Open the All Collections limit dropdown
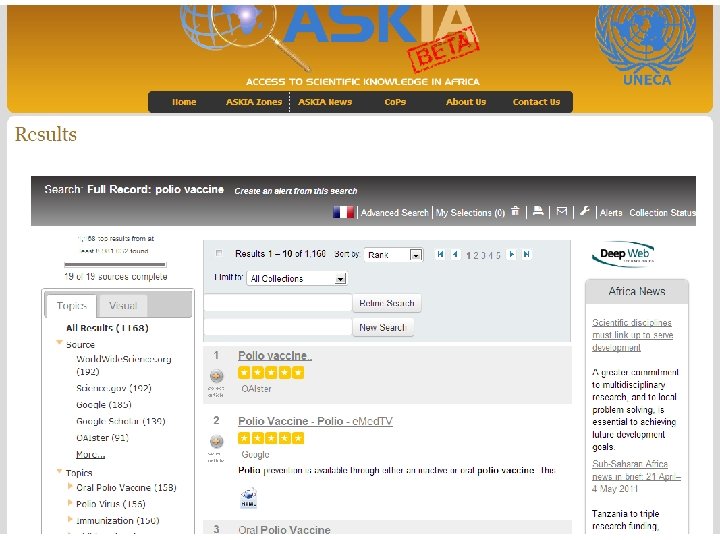 click(x=297, y=278)
